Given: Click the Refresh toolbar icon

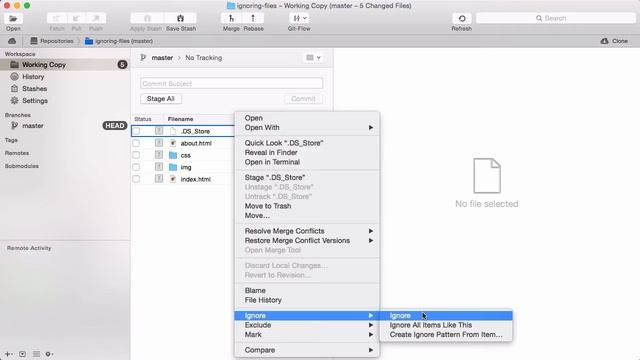Looking at the screenshot, I should point(462,18).
